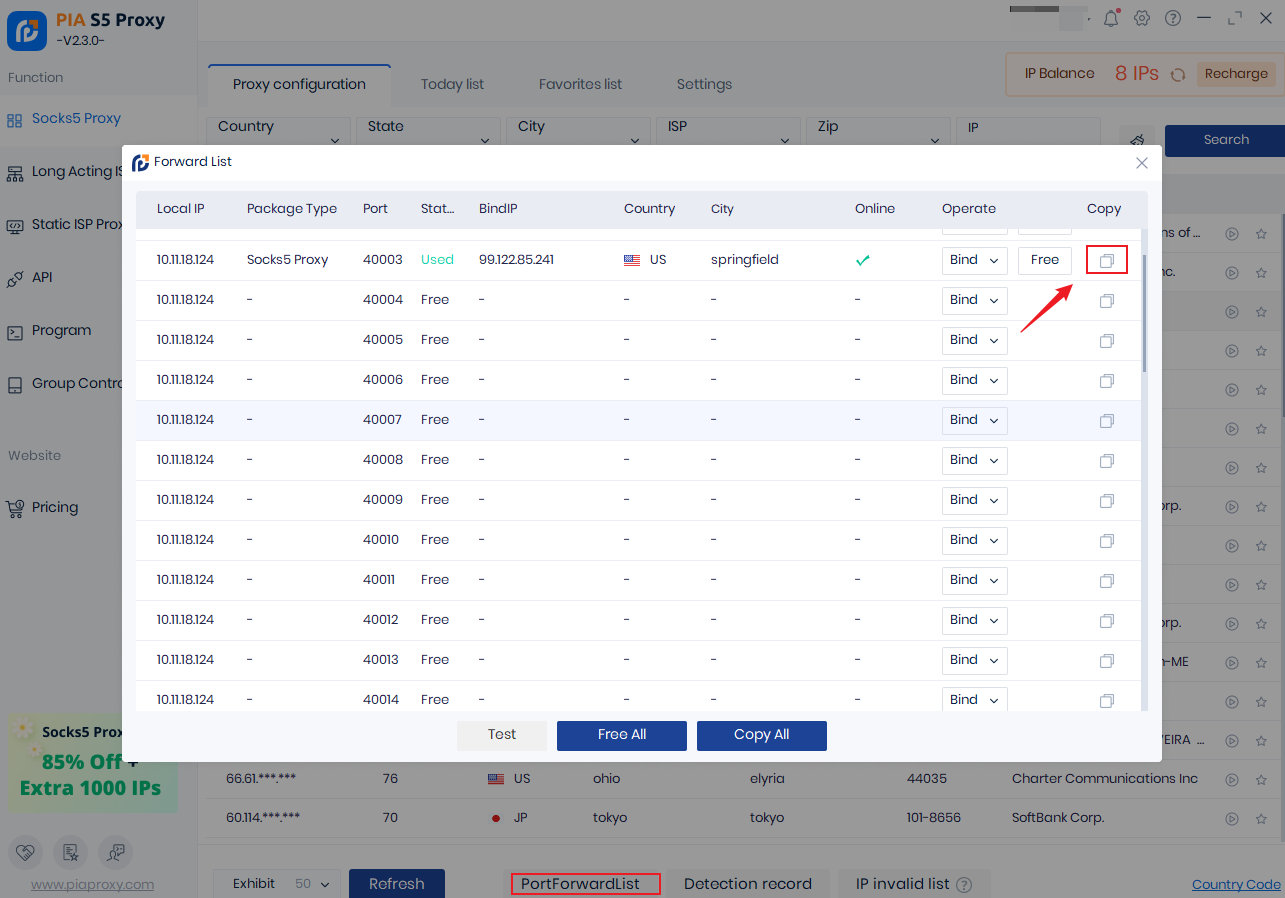Free the port 40003 binding
Screen dimensions: 1285x898
tap(1044, 260)
